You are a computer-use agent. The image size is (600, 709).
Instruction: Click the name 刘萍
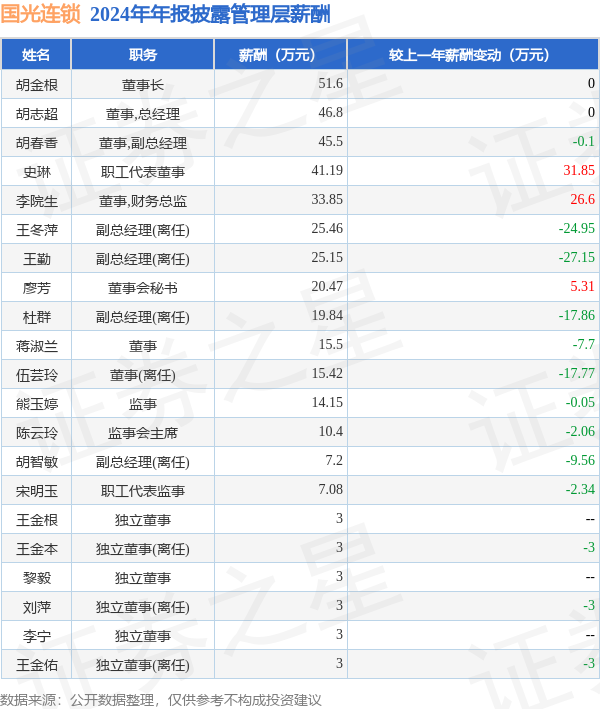coord(37,606)
